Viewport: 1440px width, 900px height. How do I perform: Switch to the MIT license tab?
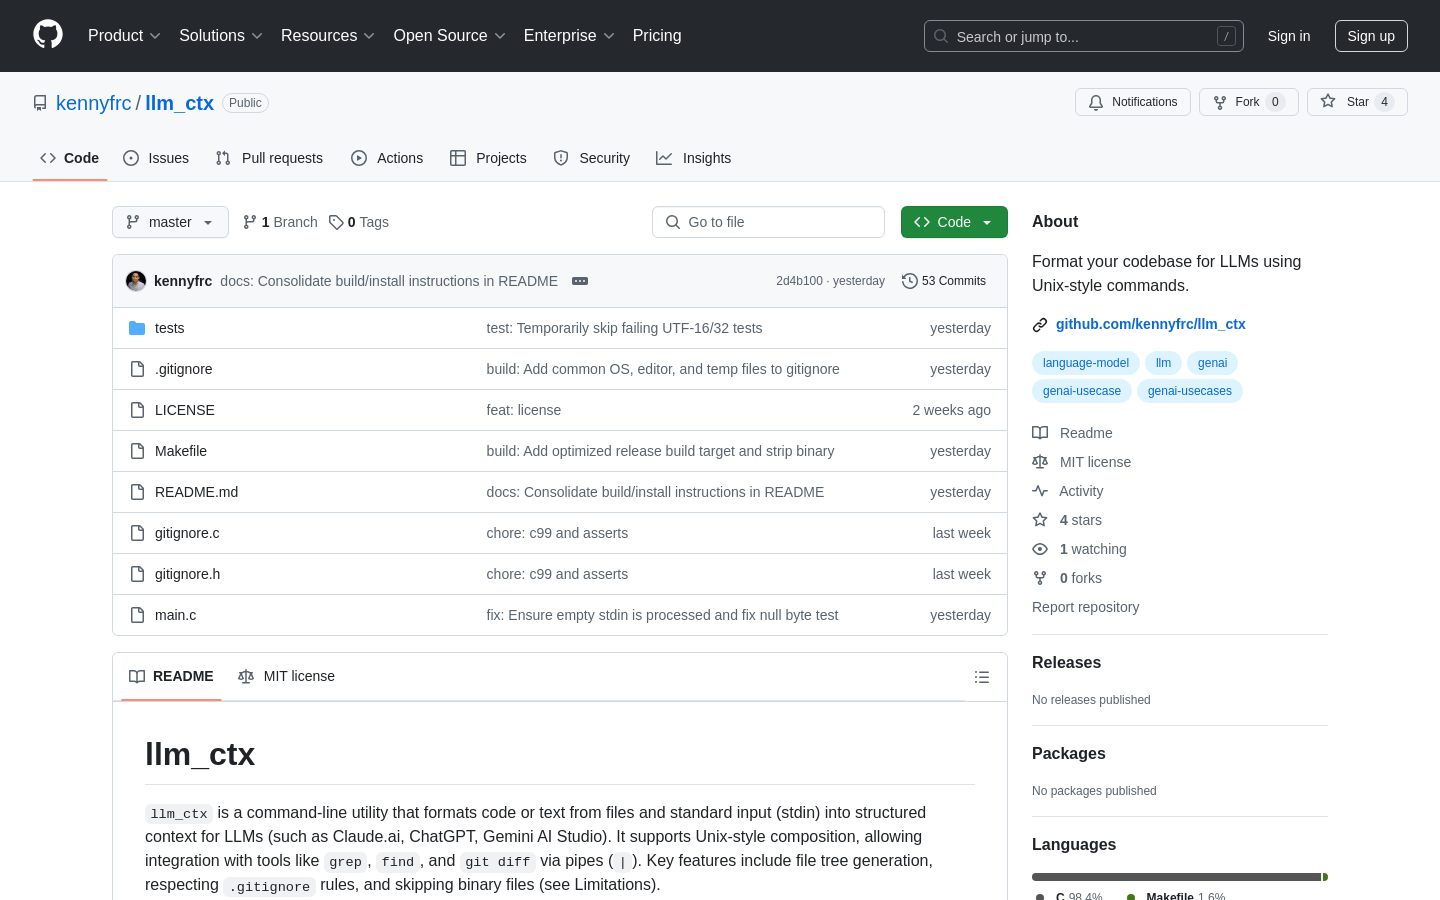tap(286, 677)
